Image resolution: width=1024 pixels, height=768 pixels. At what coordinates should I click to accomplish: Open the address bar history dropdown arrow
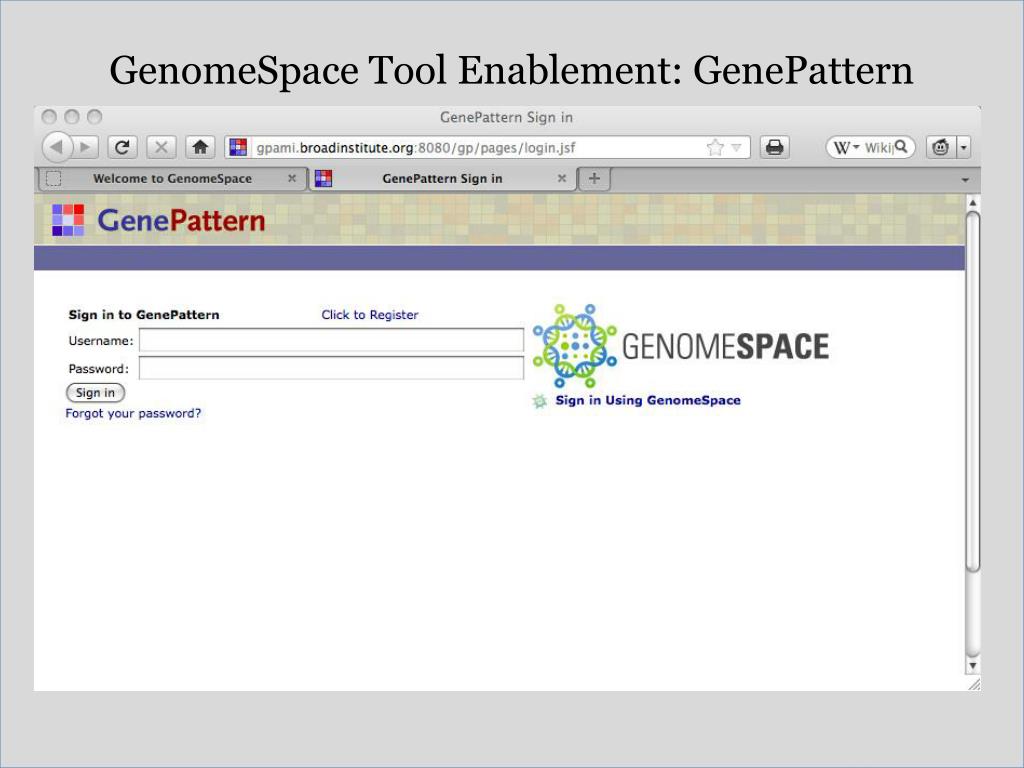[x=736, y=148]
